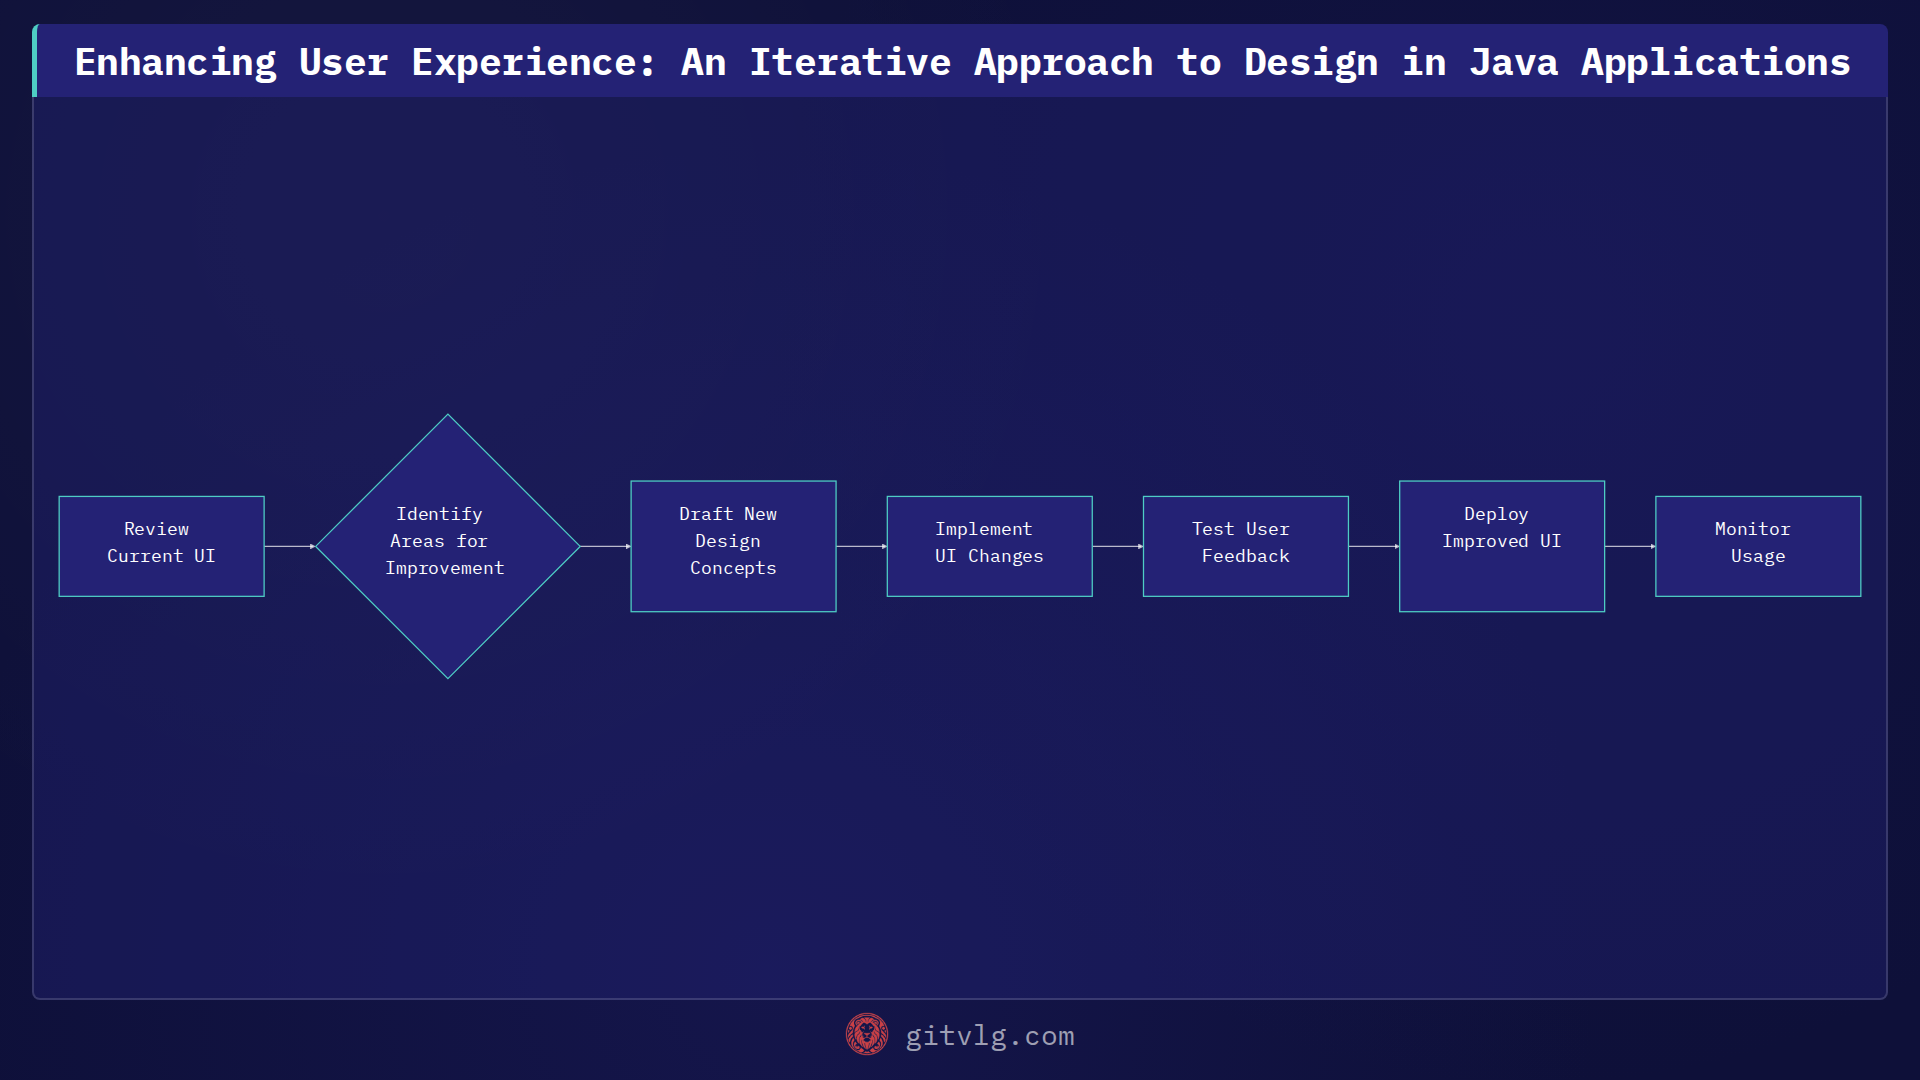Image resolution: width=1920 pixels, height=1080 pixels.
Task: Click the diagram title starting with Enhancing User Experience
Action: 962,62
